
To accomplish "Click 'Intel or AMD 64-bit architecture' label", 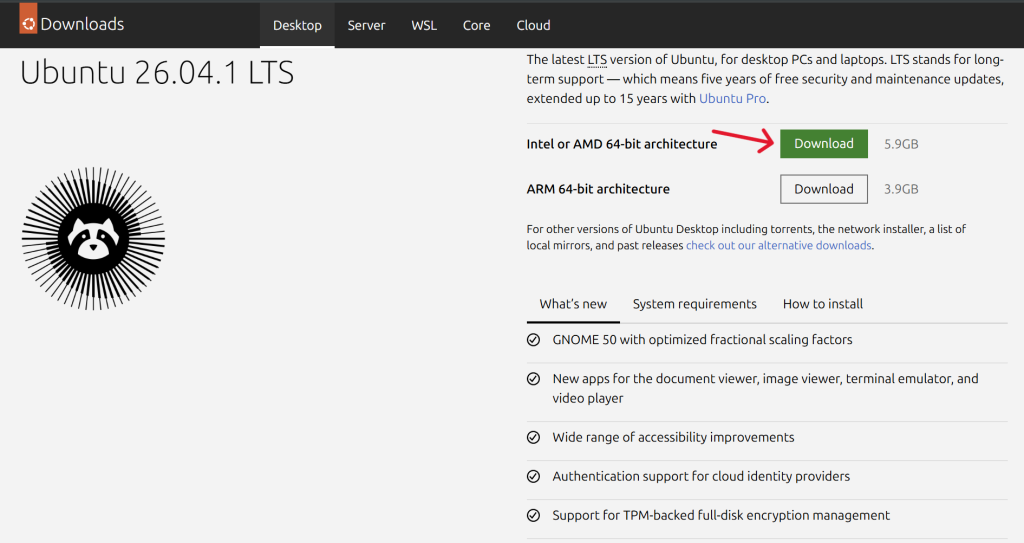I will click(622, 144).
